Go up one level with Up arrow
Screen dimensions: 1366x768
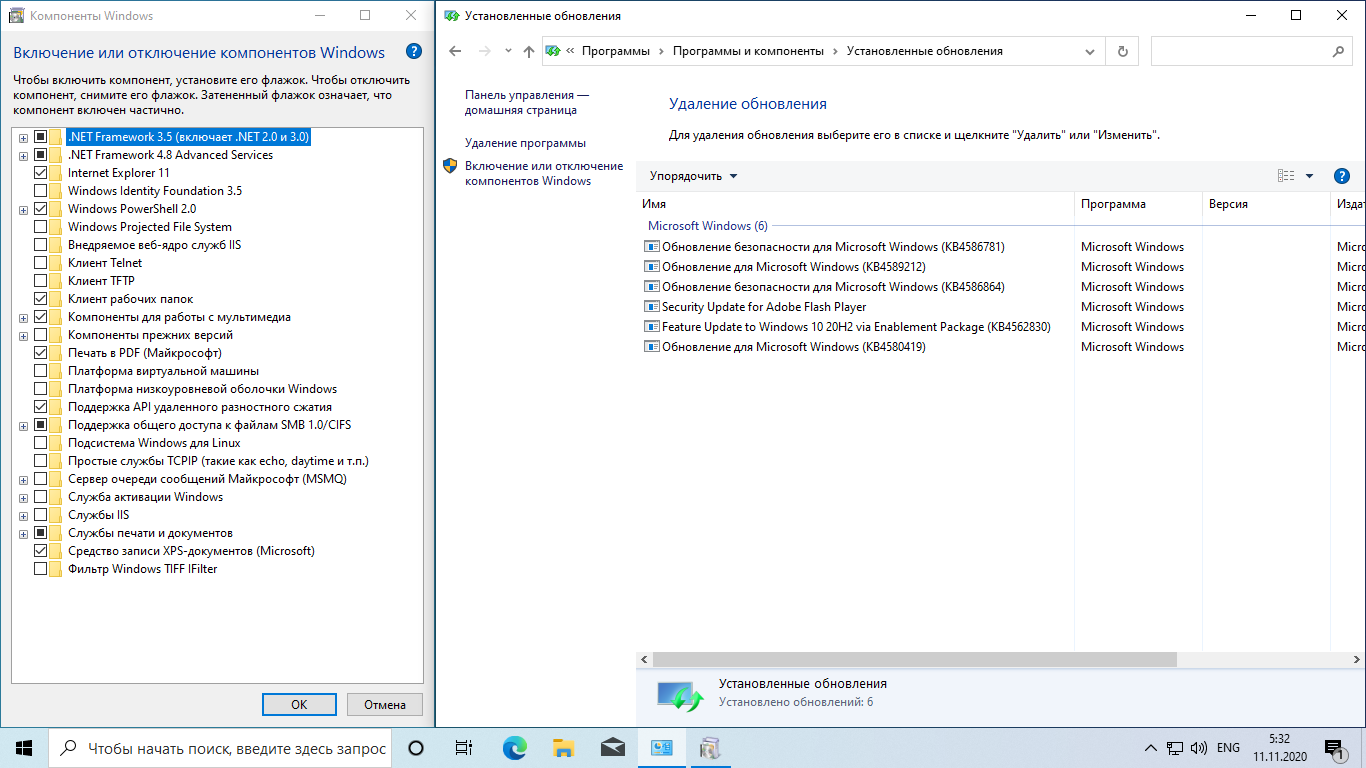529,51
